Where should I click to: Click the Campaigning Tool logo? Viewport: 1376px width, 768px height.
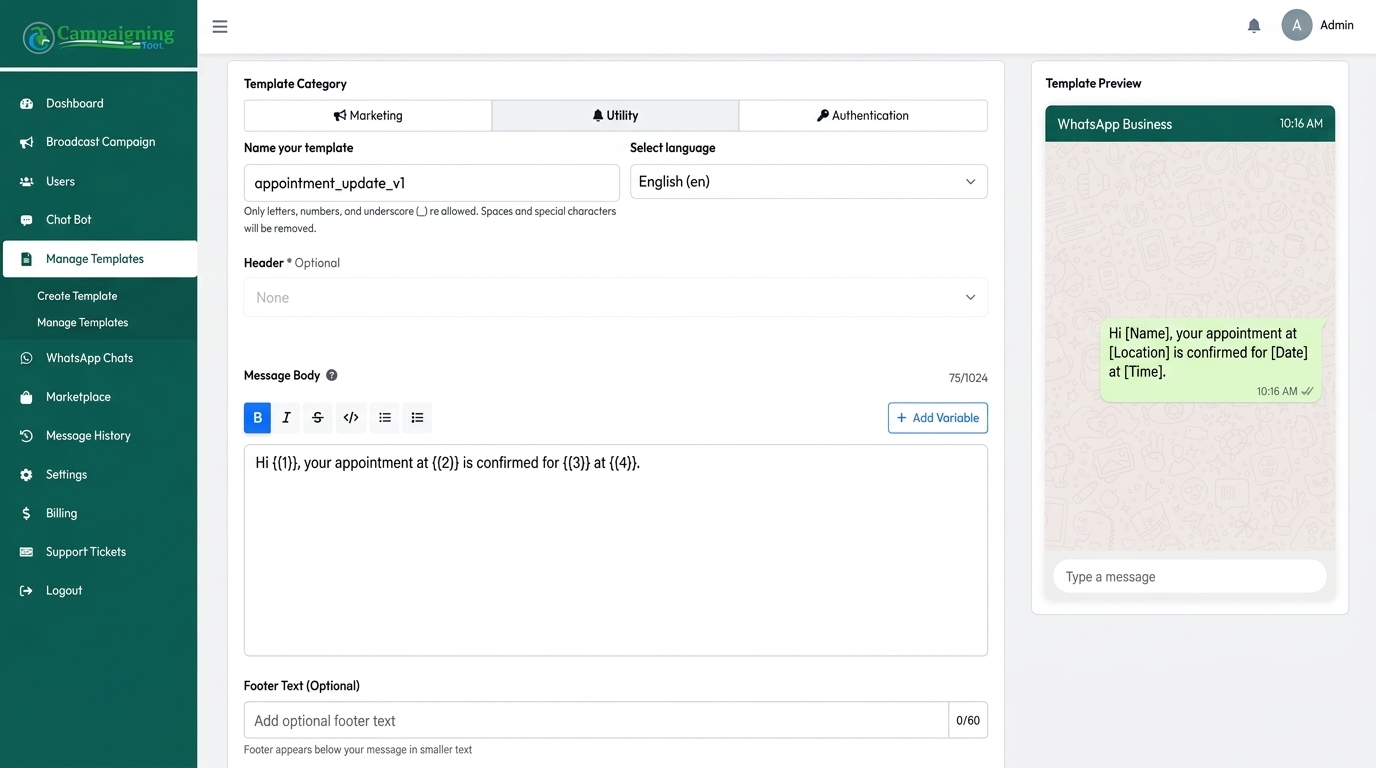click(98, 36)
